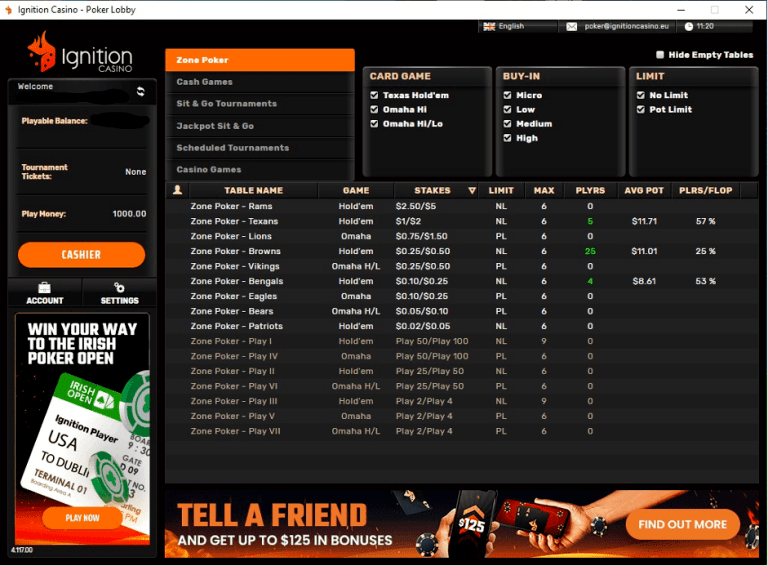This screenshot has width=768, height=566.
Task: Select Zone Poker - Texans table
Action: (461, 221)
